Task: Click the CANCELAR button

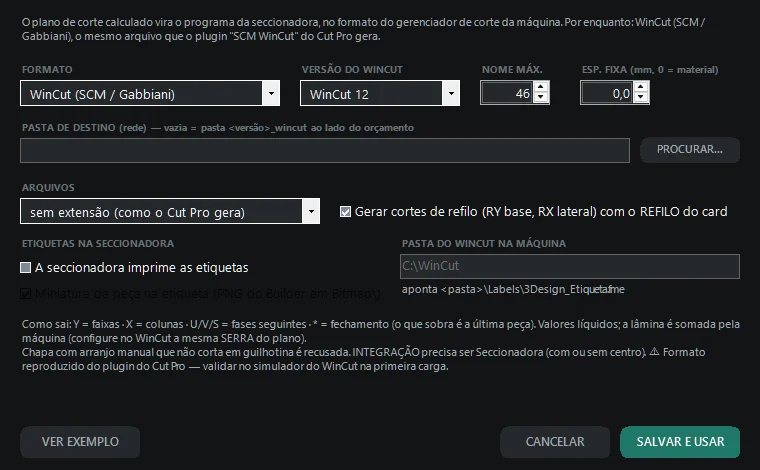Action: (x=555, y=442)
